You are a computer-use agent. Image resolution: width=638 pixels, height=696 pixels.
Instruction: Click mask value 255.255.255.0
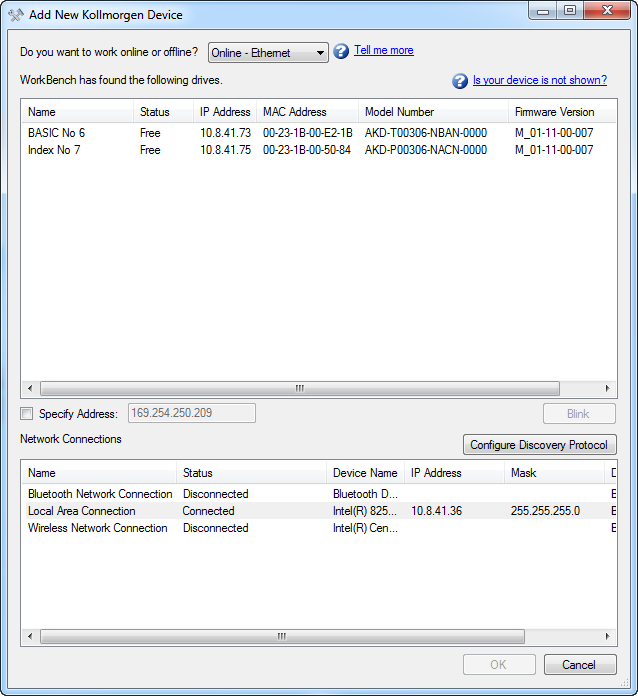tap(545, 511)
